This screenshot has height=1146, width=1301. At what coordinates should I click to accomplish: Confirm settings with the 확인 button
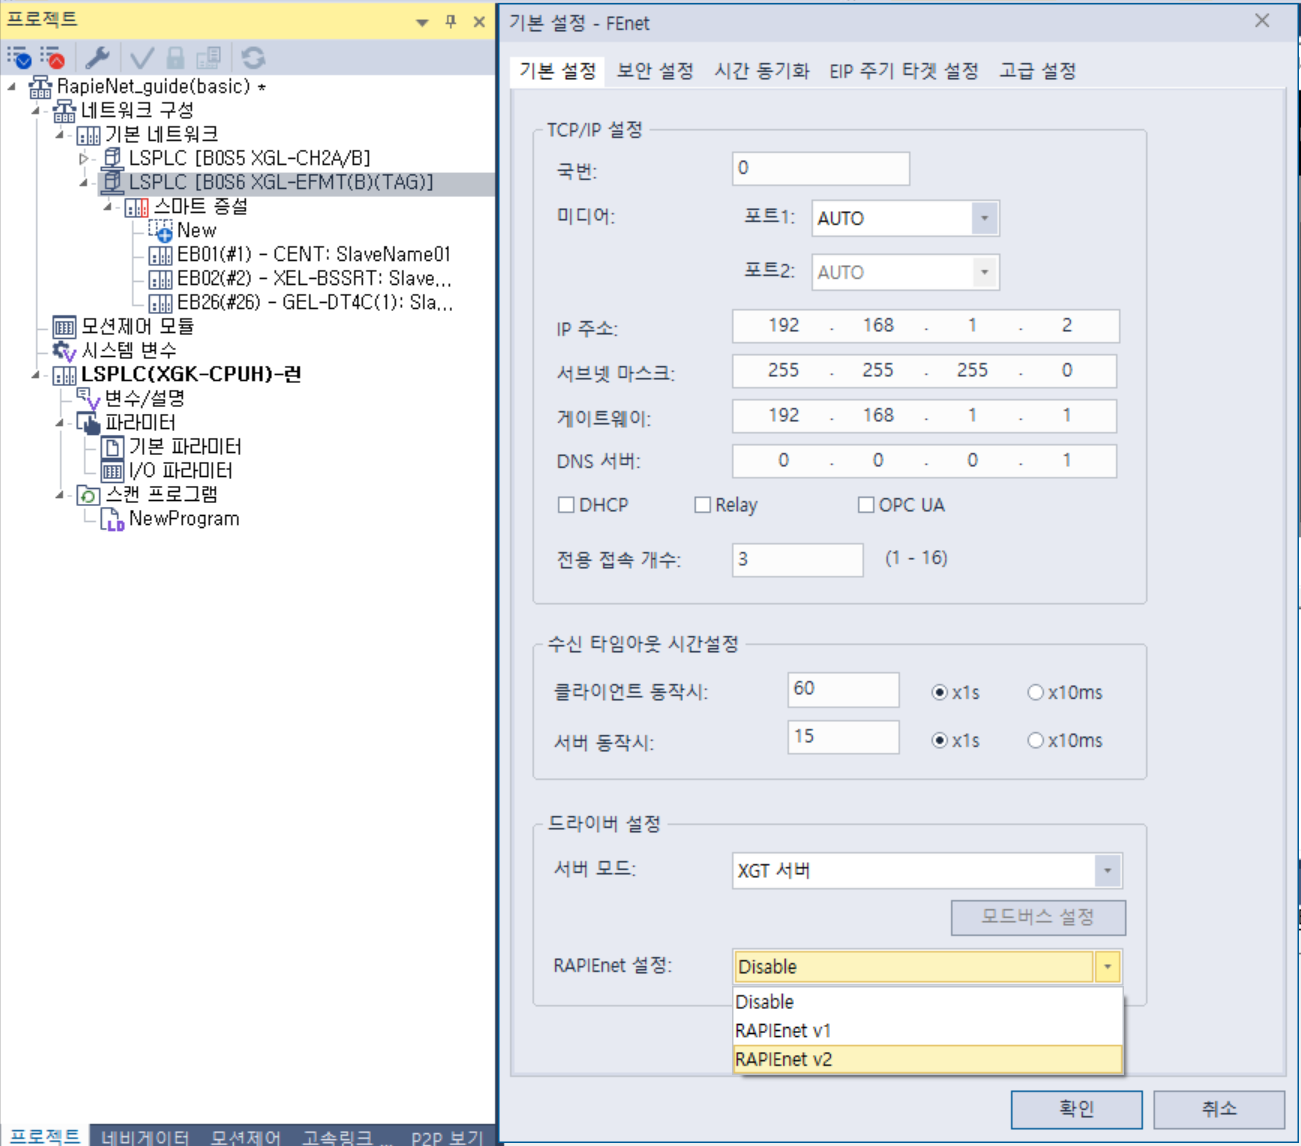point(1076,1108)
